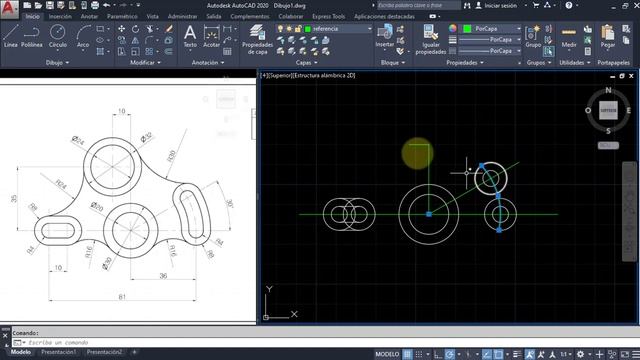Click the green layer color swatch in Capas

(x=308, y=29)
